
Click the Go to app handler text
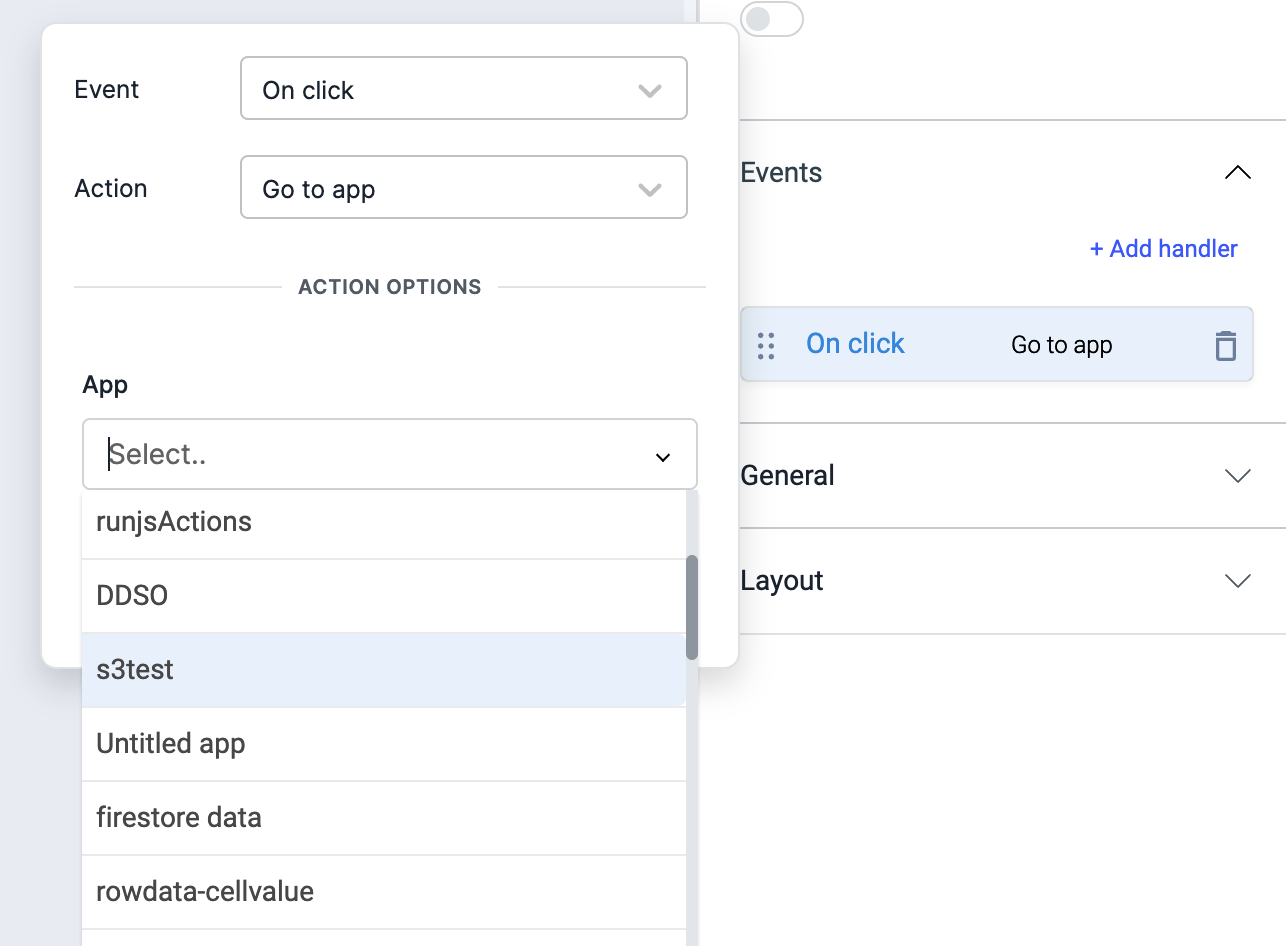tap(1062, 345)
